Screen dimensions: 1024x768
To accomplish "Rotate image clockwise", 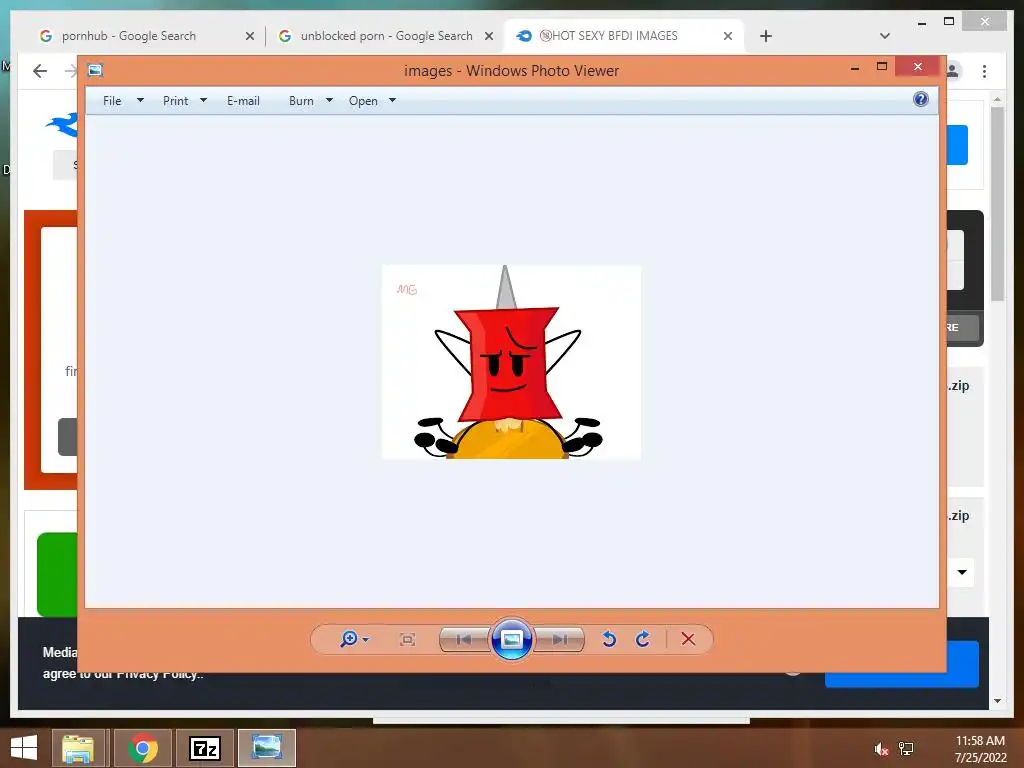I will [643, 639].
